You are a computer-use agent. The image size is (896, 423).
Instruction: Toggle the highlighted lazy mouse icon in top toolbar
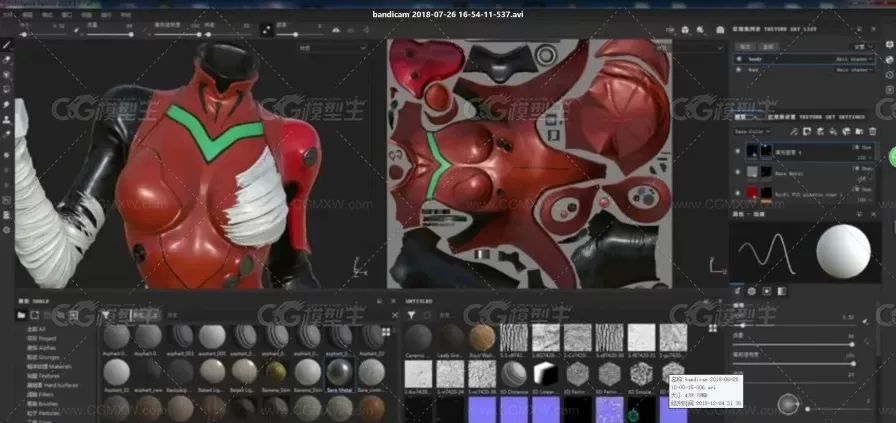click(266, 30)
